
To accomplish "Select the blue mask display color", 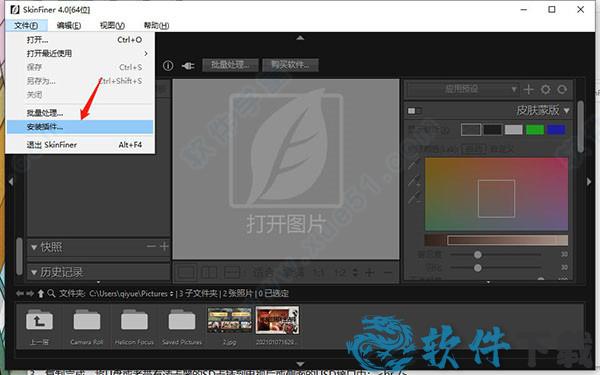I will click(556, 130).
